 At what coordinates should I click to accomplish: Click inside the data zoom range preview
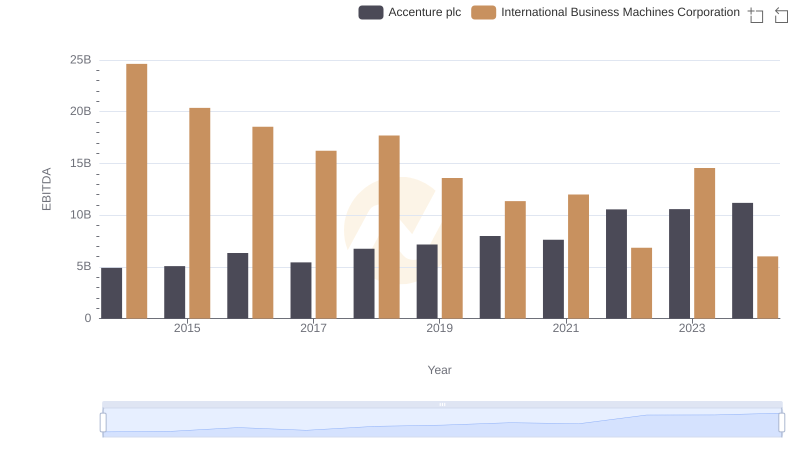click(442, 423)
